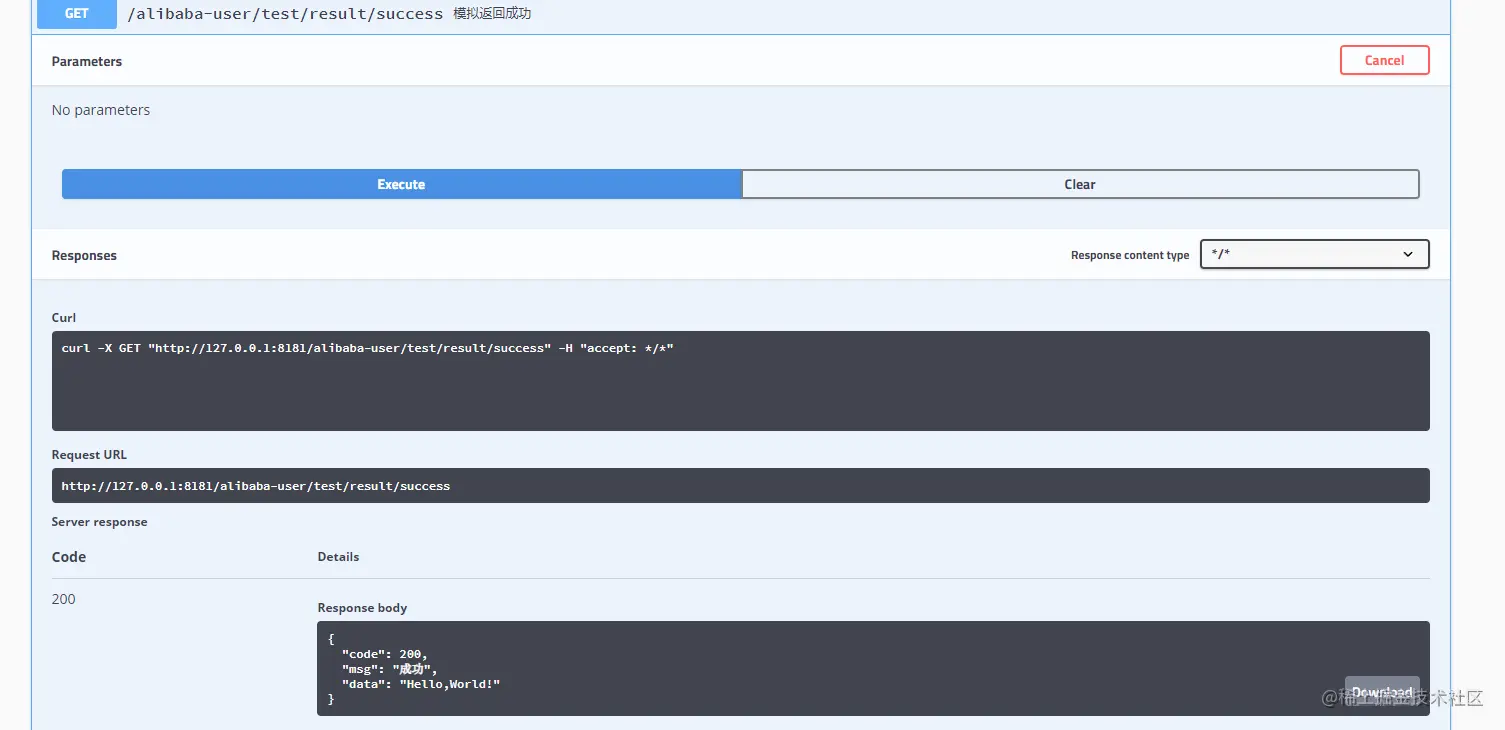Click the Request URL label
Image resolution: width=1505 pixels, height=730 pixels.
(x=89, y=454)
